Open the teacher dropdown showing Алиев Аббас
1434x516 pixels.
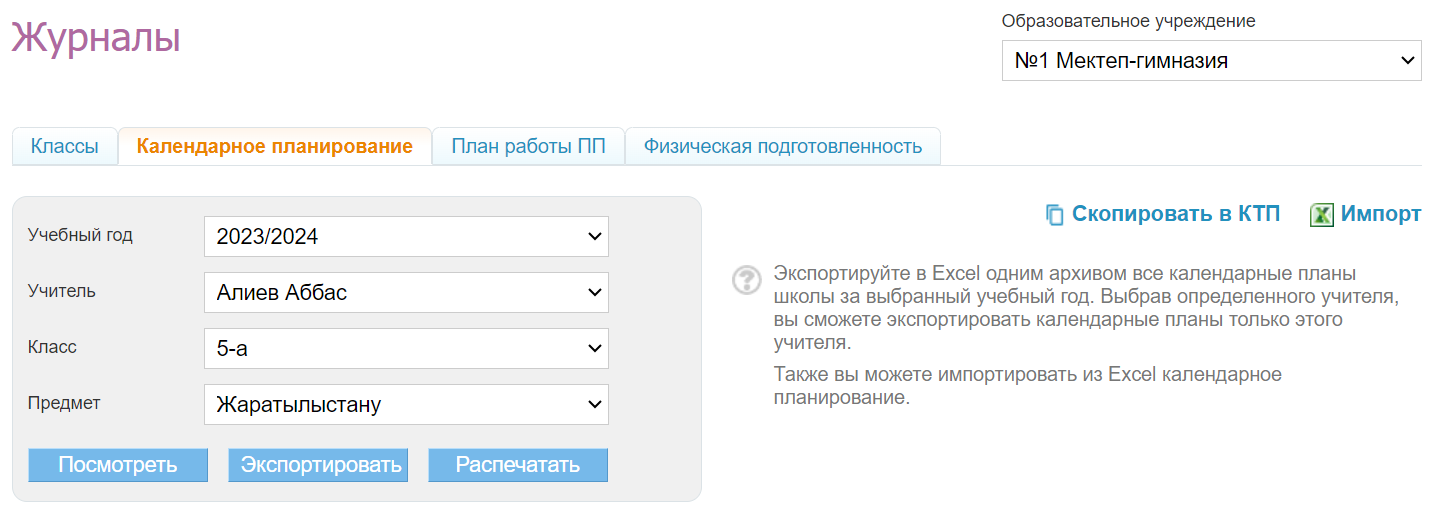(x=406, y=293)
